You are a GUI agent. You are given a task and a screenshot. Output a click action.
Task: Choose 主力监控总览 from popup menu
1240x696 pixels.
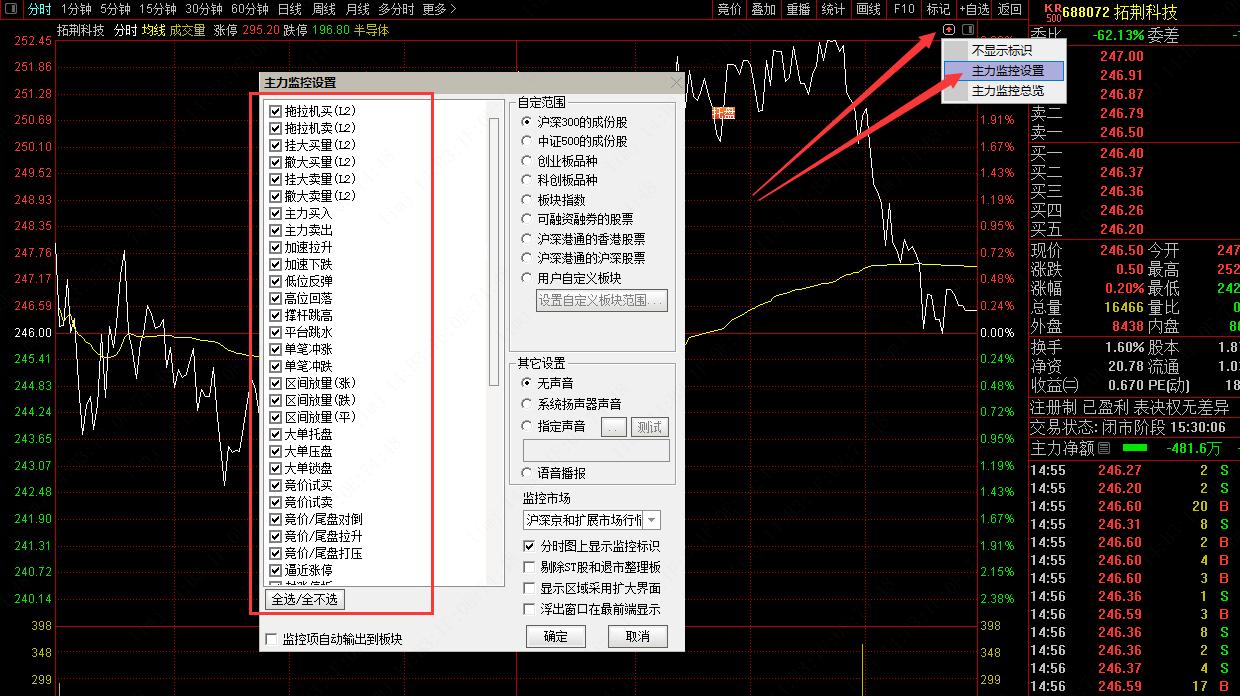pos(1007,91)
